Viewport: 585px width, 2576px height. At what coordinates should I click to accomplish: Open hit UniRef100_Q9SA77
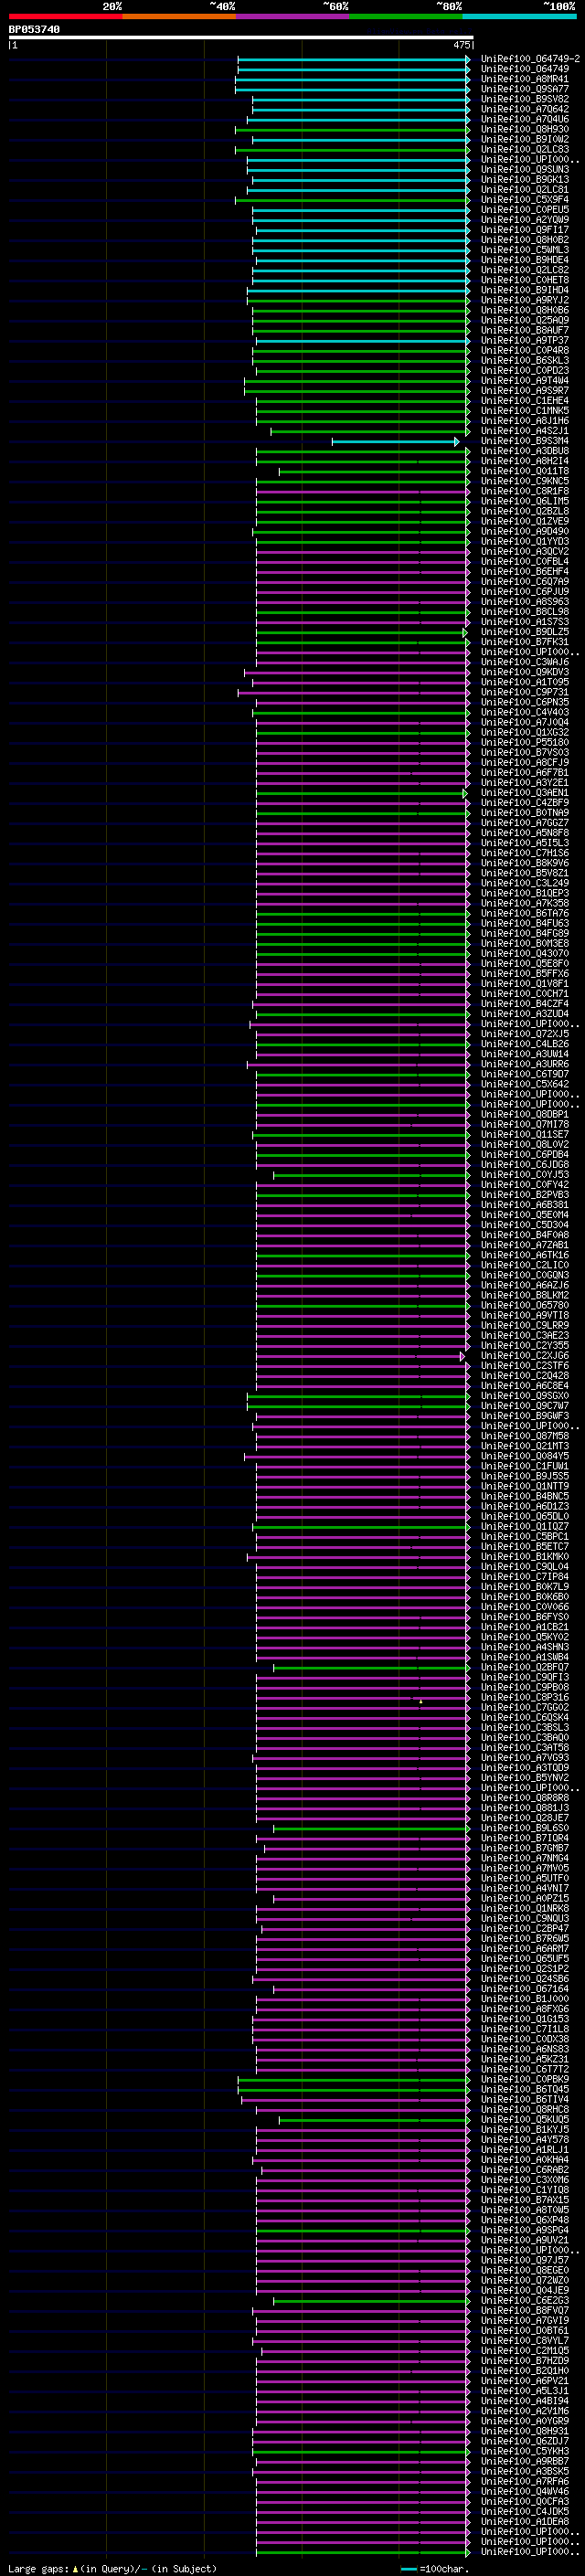point(525,89)
